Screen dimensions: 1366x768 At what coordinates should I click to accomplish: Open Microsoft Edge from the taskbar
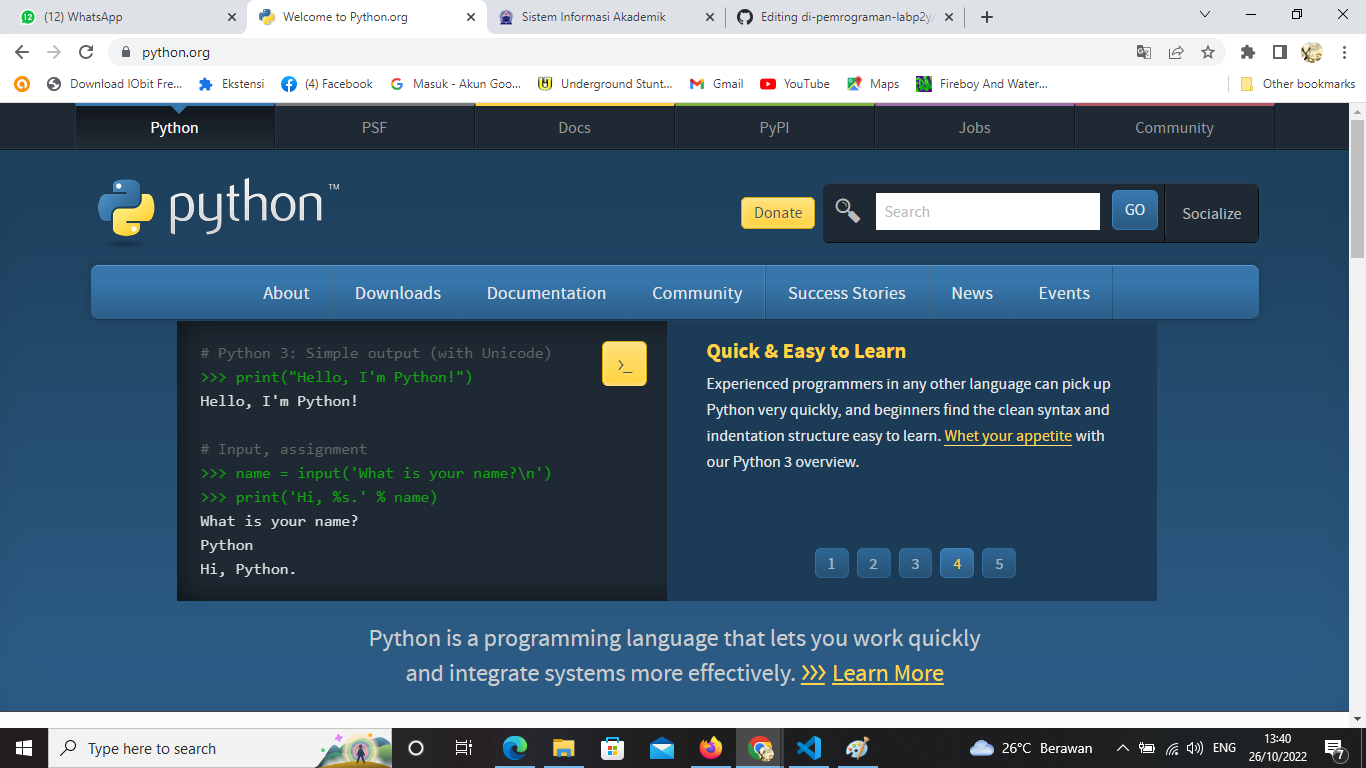tap(515, 748)
